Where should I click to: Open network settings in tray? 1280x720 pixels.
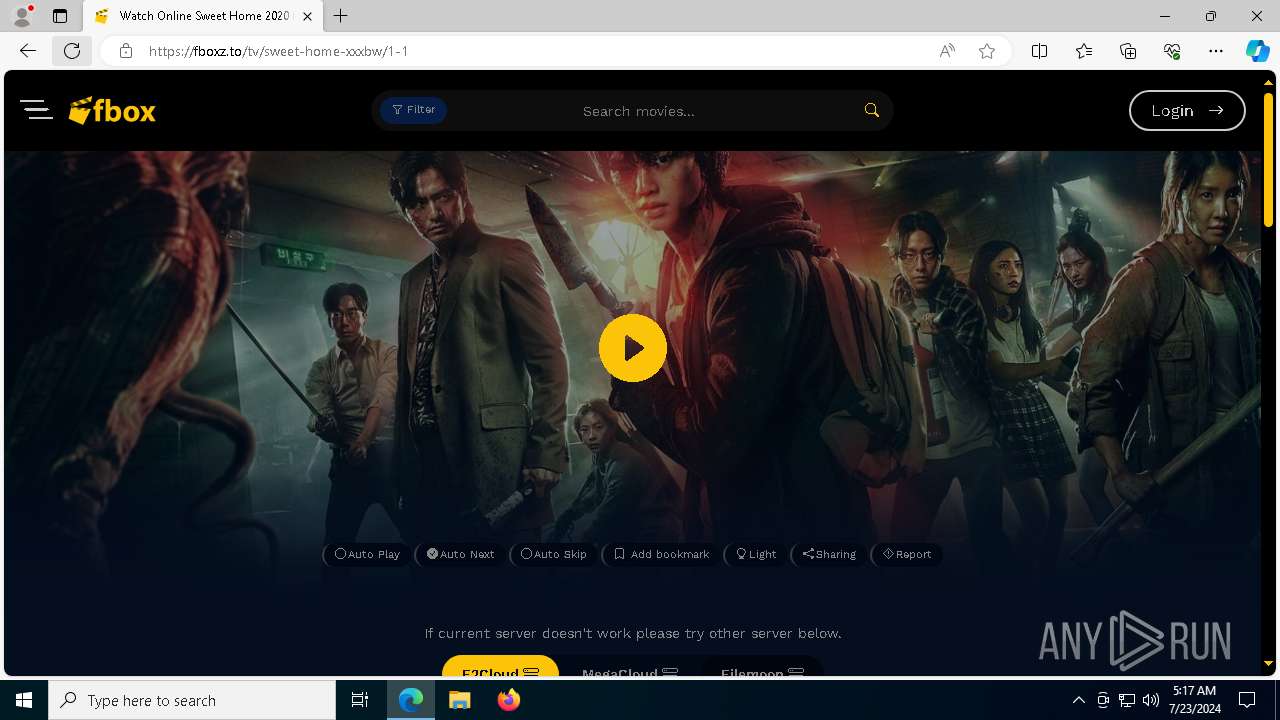point(1127,700)
